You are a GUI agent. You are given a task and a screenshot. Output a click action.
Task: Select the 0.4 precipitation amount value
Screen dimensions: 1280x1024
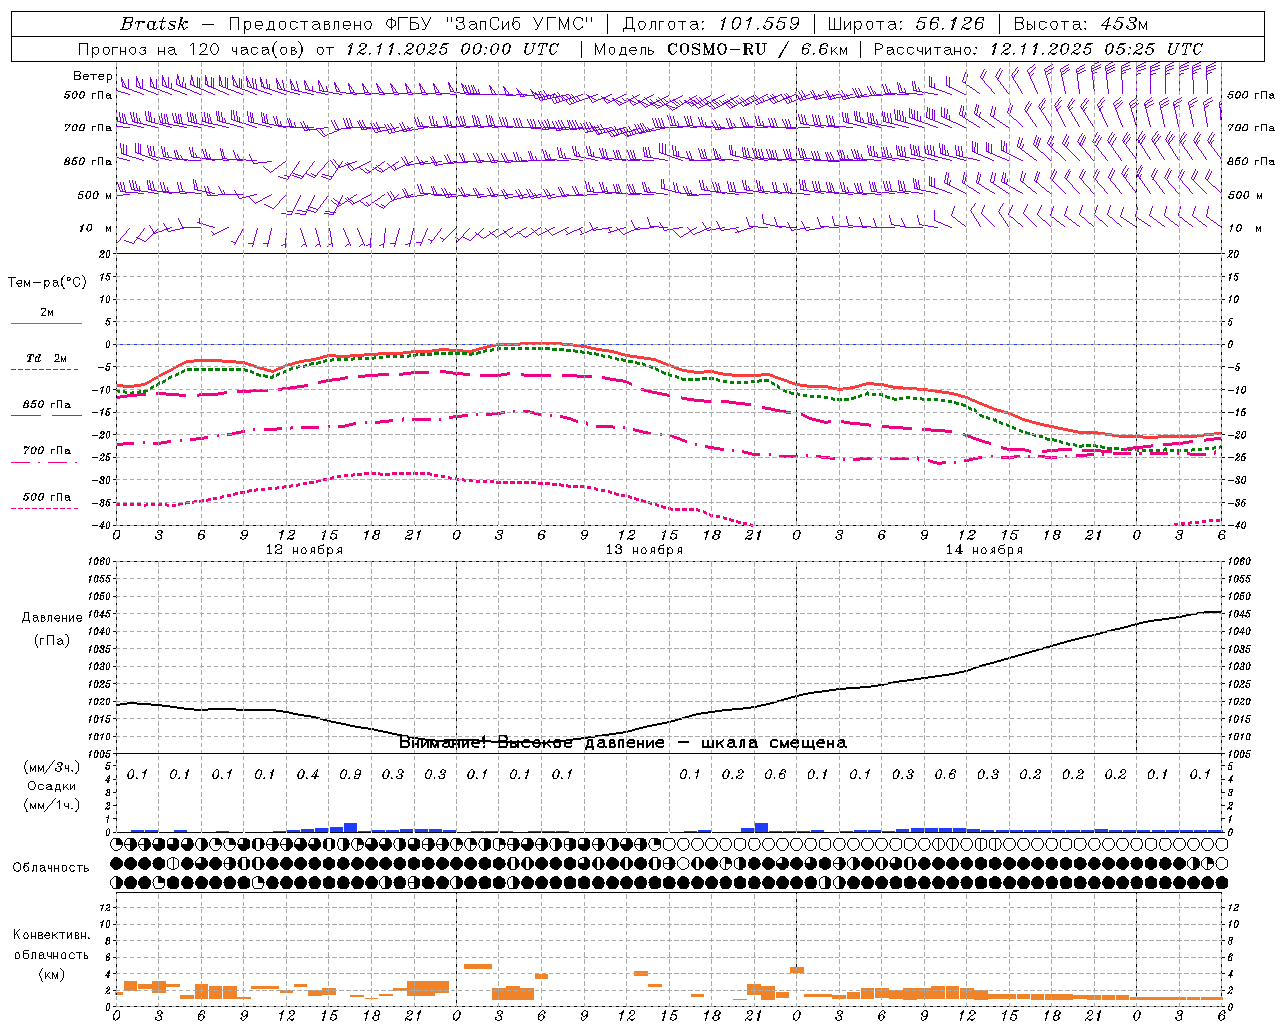click(308, 775)
